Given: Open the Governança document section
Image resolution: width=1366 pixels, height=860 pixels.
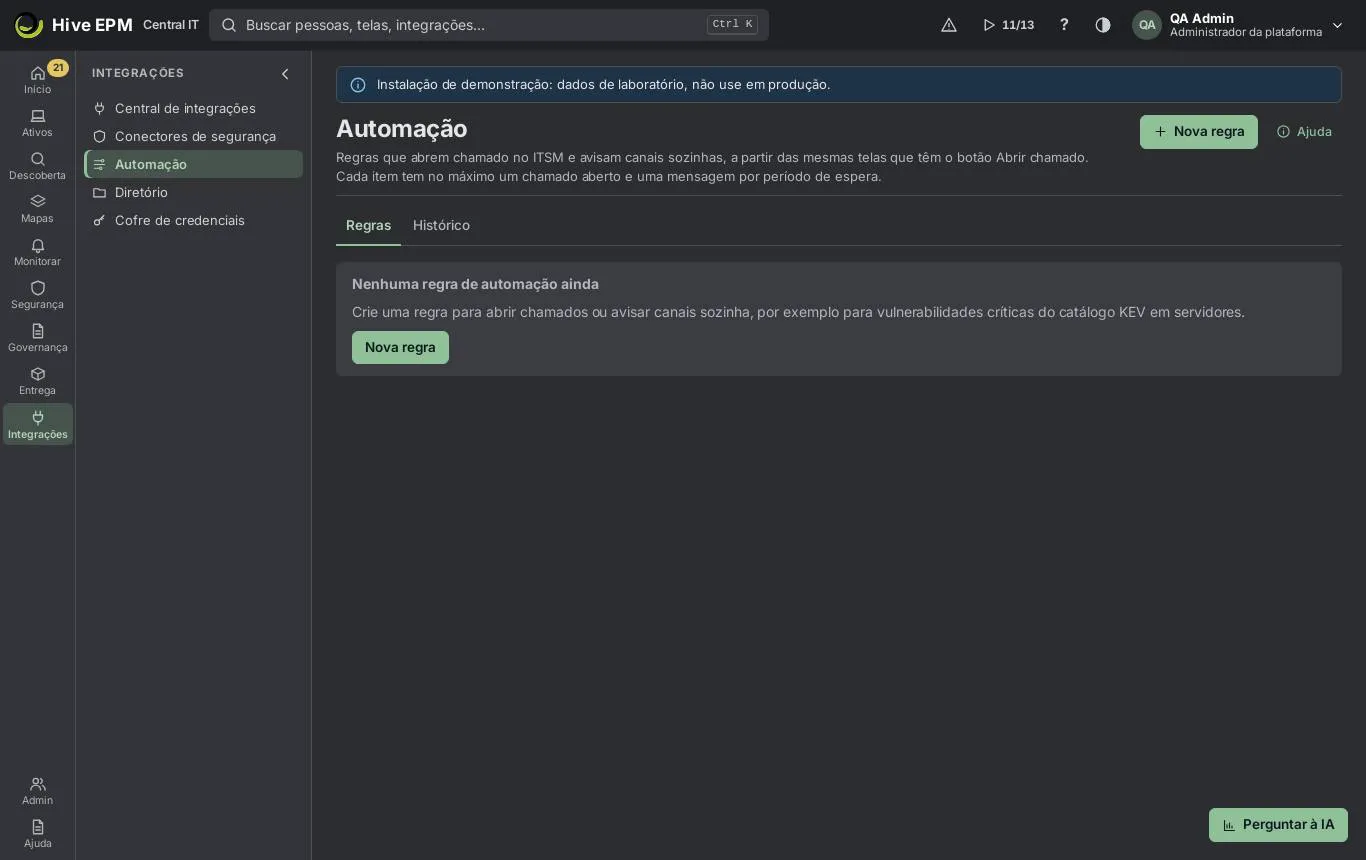Looking at the screenshot, I should coord(37,339).
